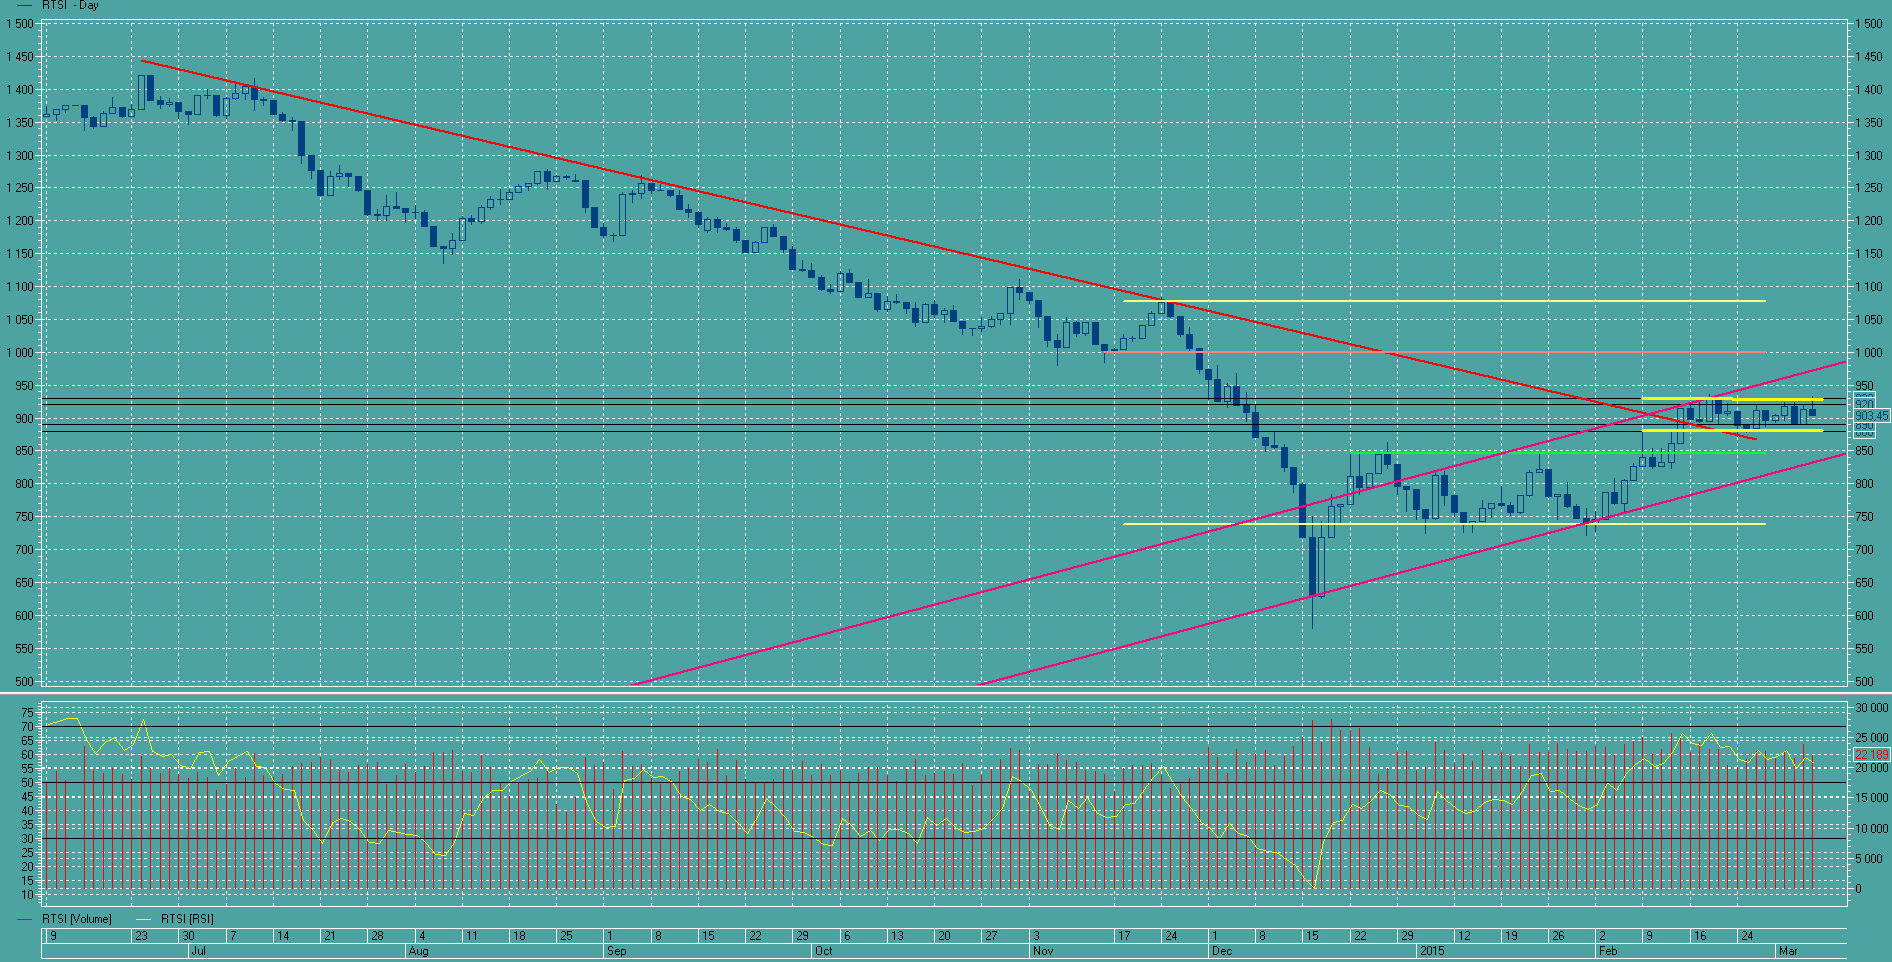Select the RTSI [Volume] legend entry
The height and width of the screenshot is (962, 1892).
click(x=77, y=919)
